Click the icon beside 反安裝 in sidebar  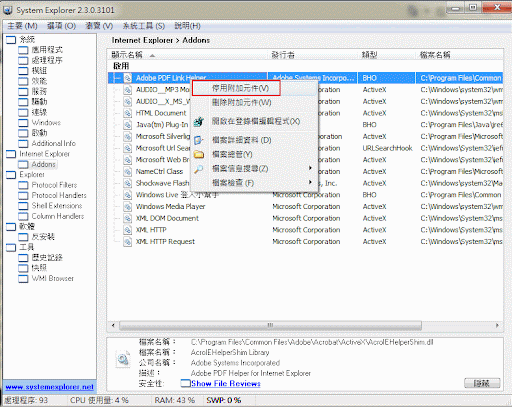(x=23, y=237)
